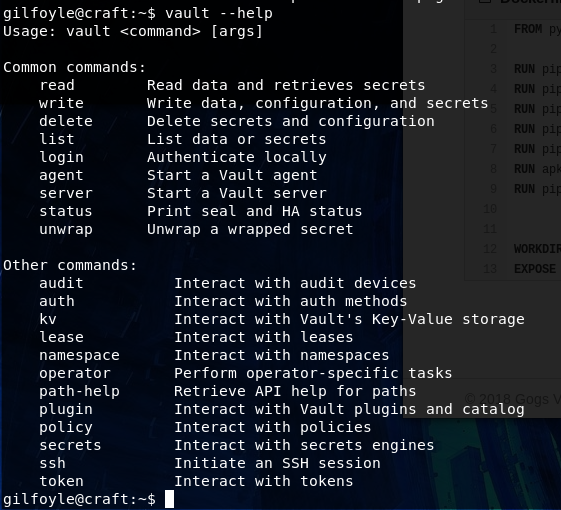
Task: Click the 'vault --help' typed command text
Action: point(219,14)
